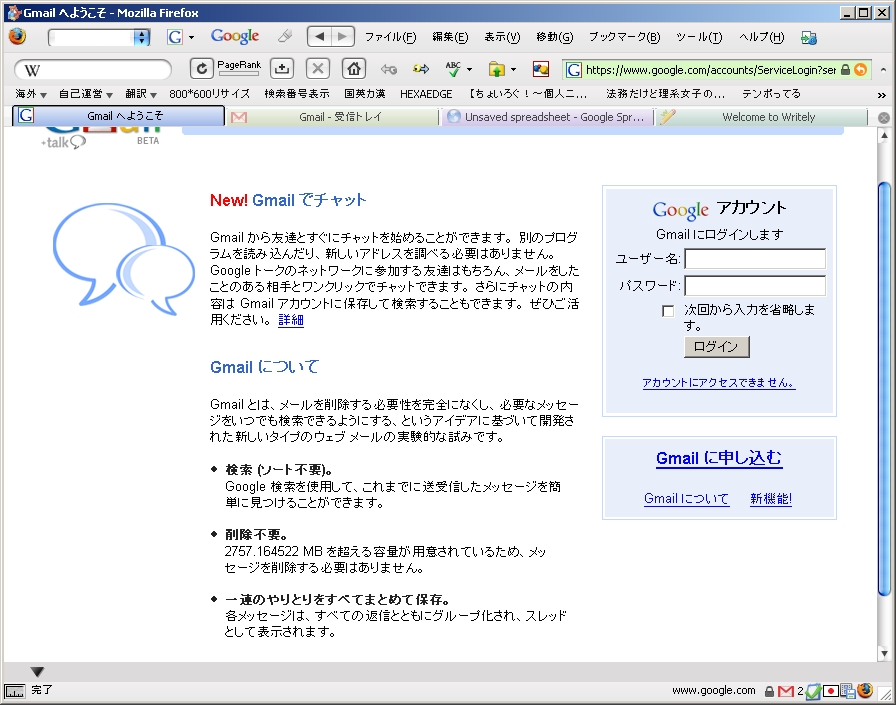Image resolution: width=896 pixels, height=705 pixels.
Task: Click the orange go arrow icon in address bar
Action: click(861, 70)
